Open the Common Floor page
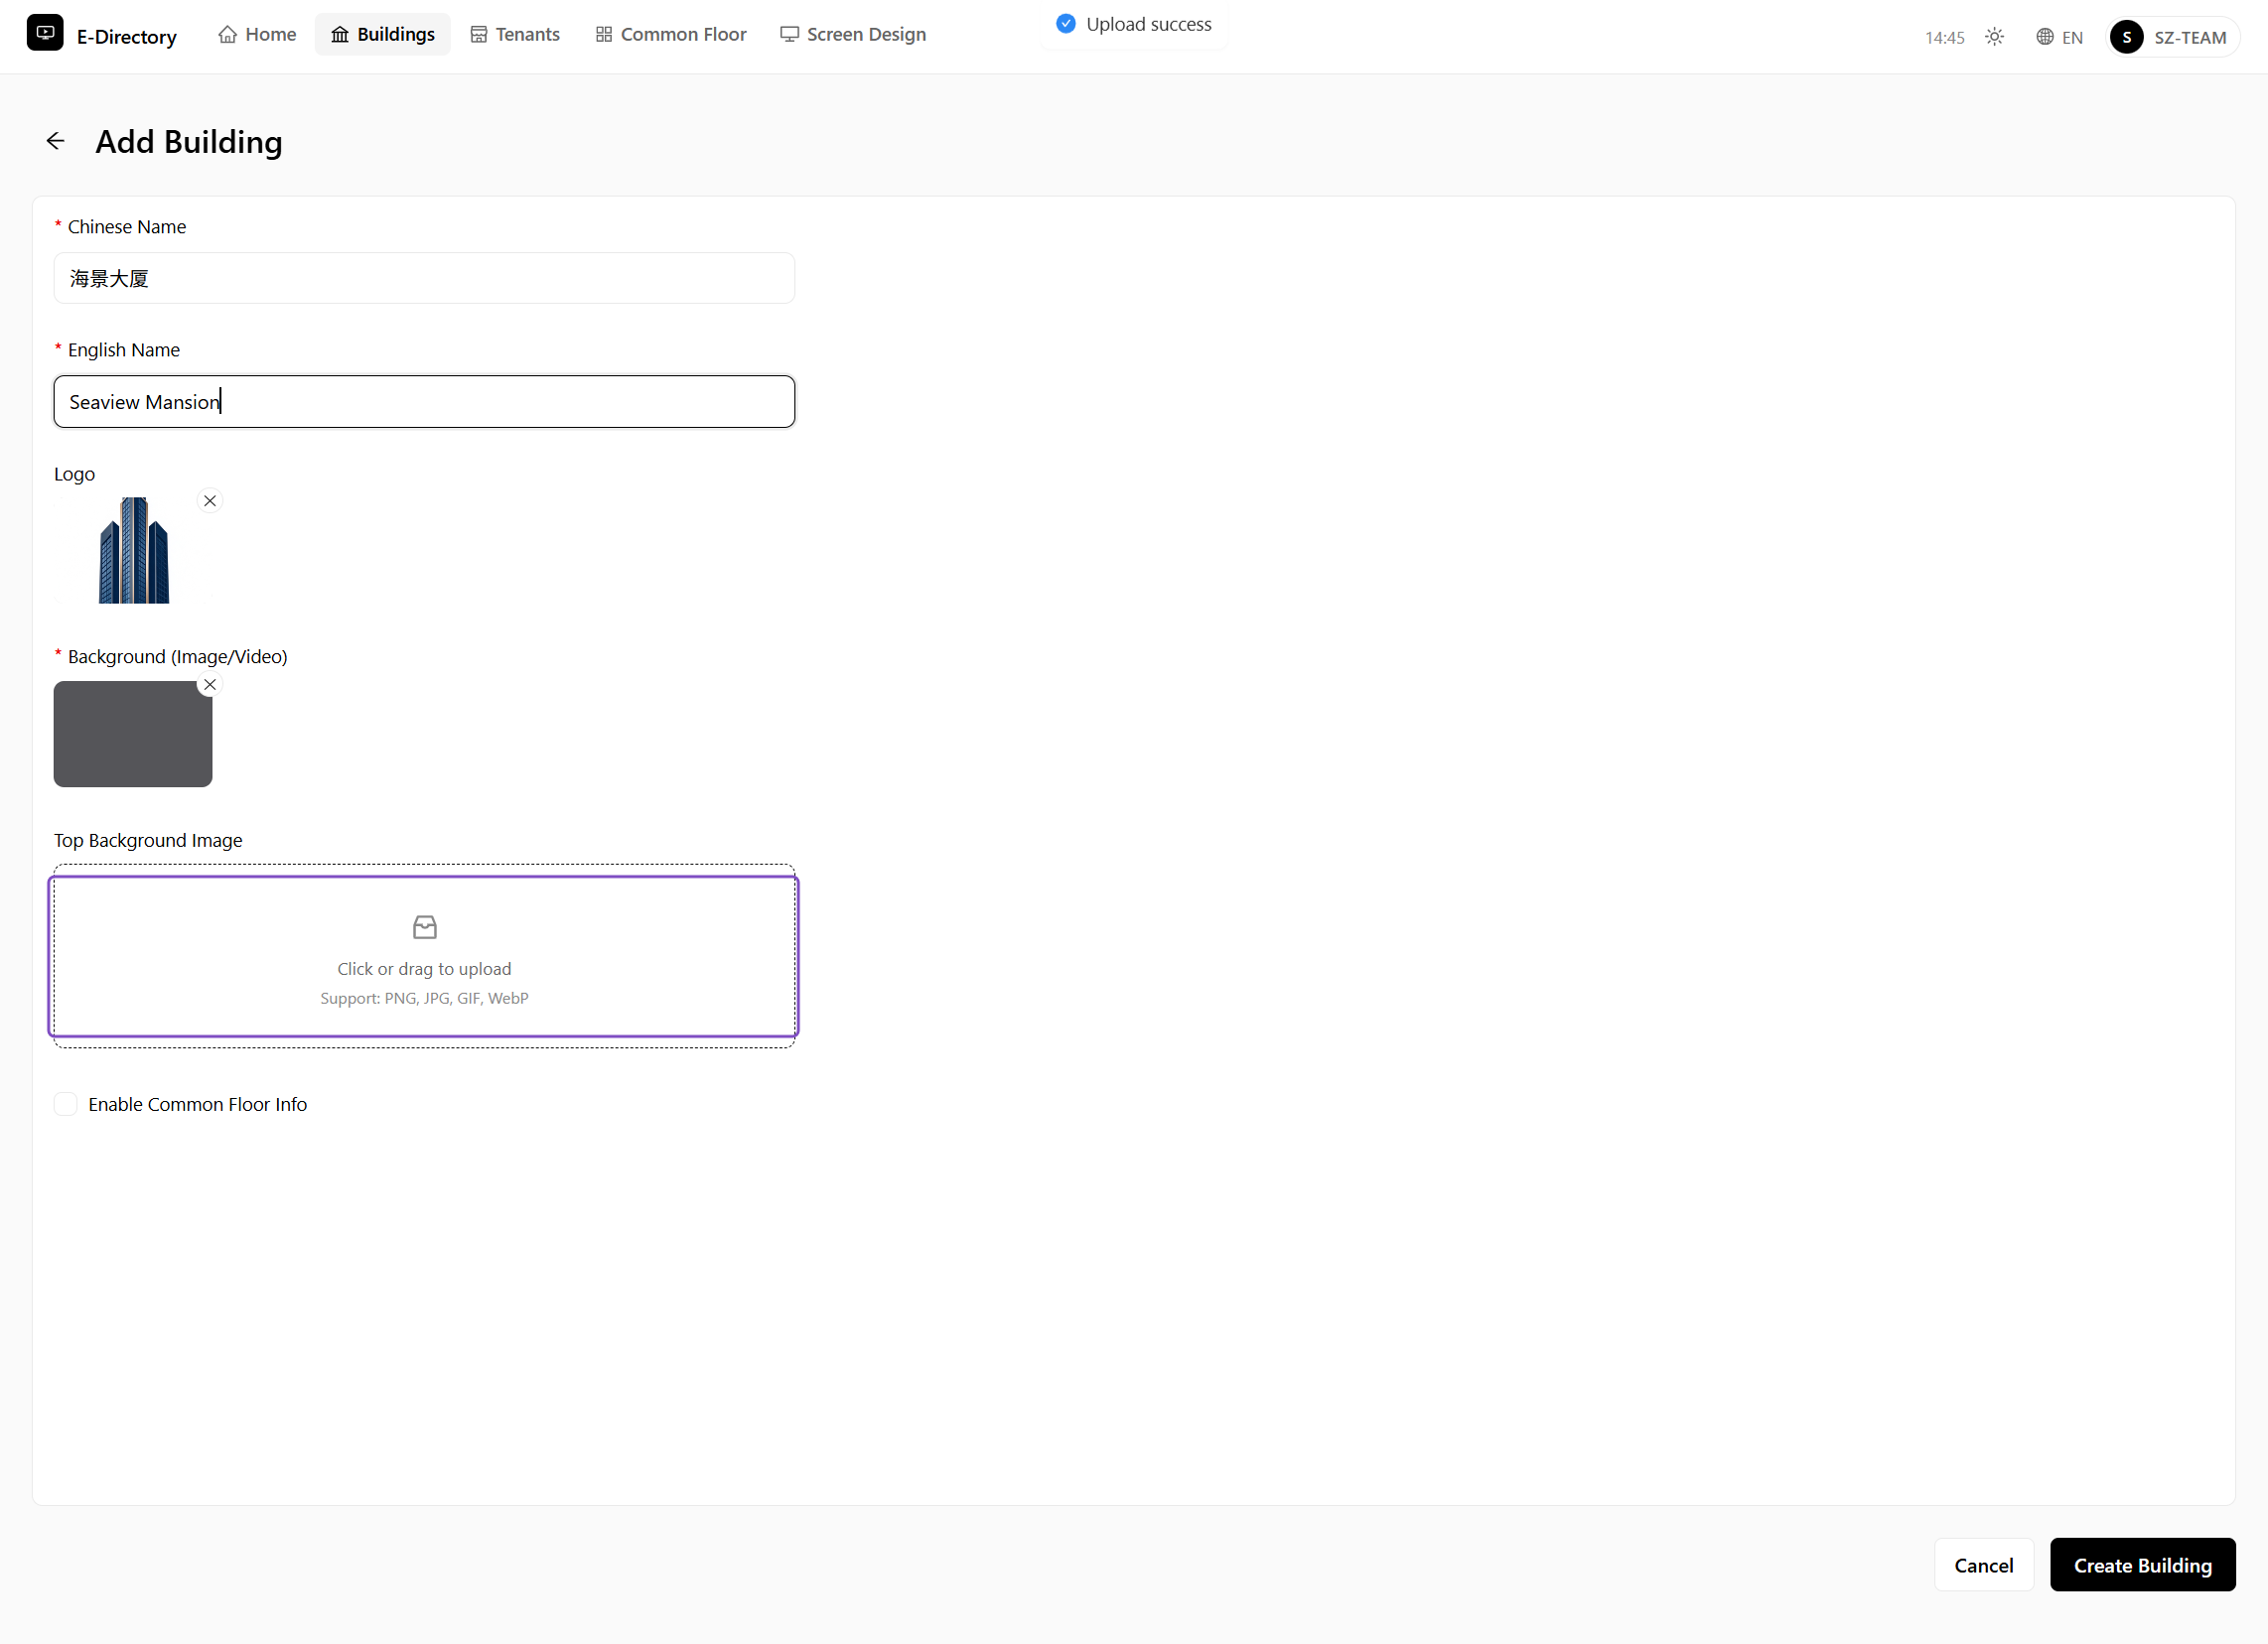The width and height of the screenshot is (2268, 1644). (x=671, y=34)
